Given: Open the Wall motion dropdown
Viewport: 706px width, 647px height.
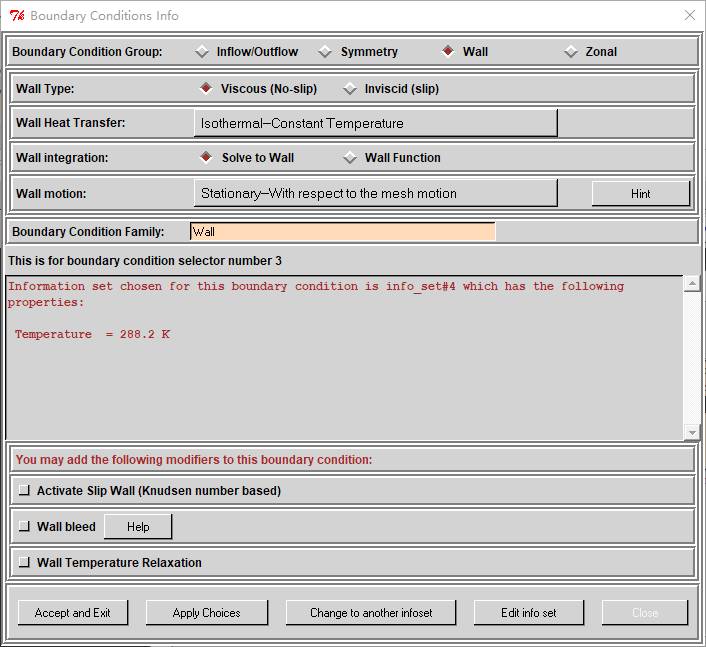Looking at the screenshot, I should (375, 193).
